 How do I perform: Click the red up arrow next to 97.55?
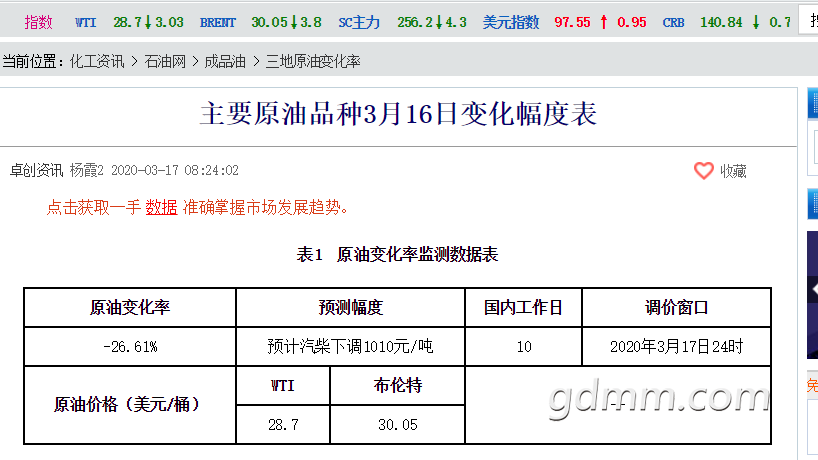604,22
